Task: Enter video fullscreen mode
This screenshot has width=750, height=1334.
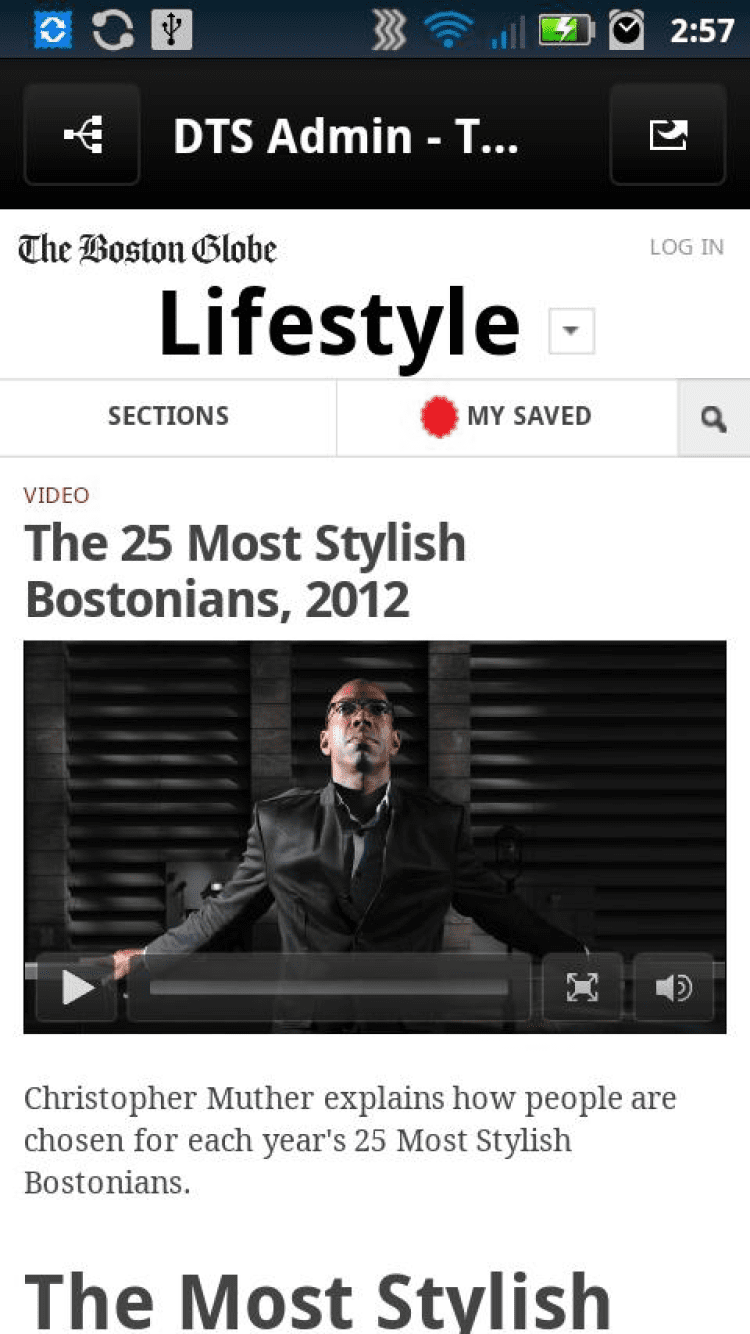Action: tap(582, 989)
